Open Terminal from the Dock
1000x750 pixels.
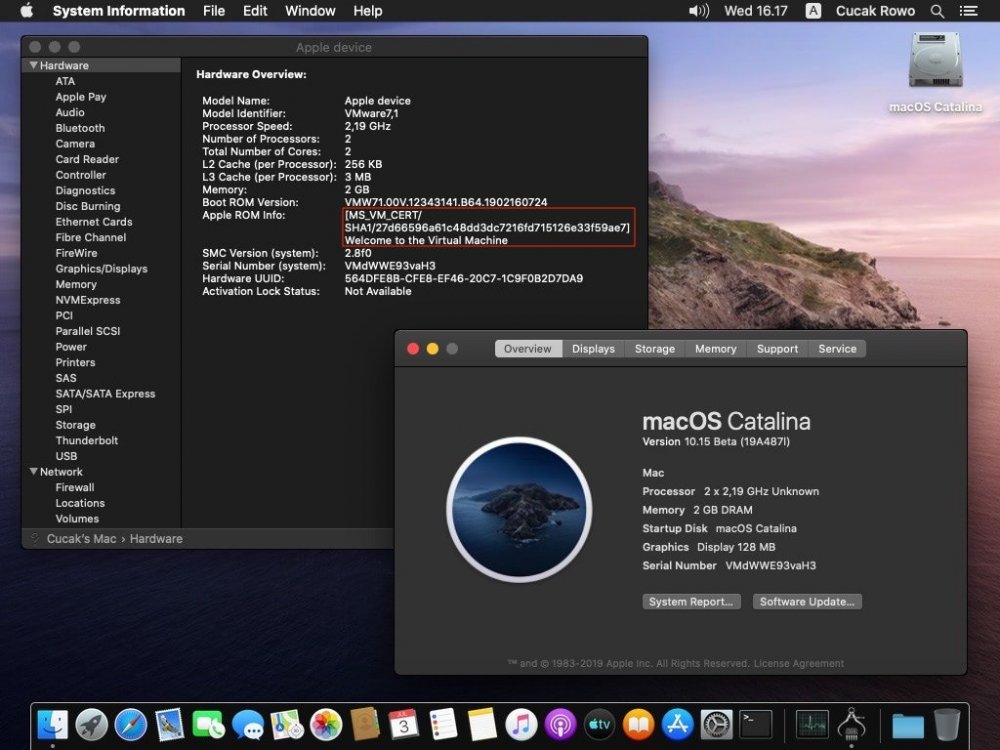(x=756, y=725)
